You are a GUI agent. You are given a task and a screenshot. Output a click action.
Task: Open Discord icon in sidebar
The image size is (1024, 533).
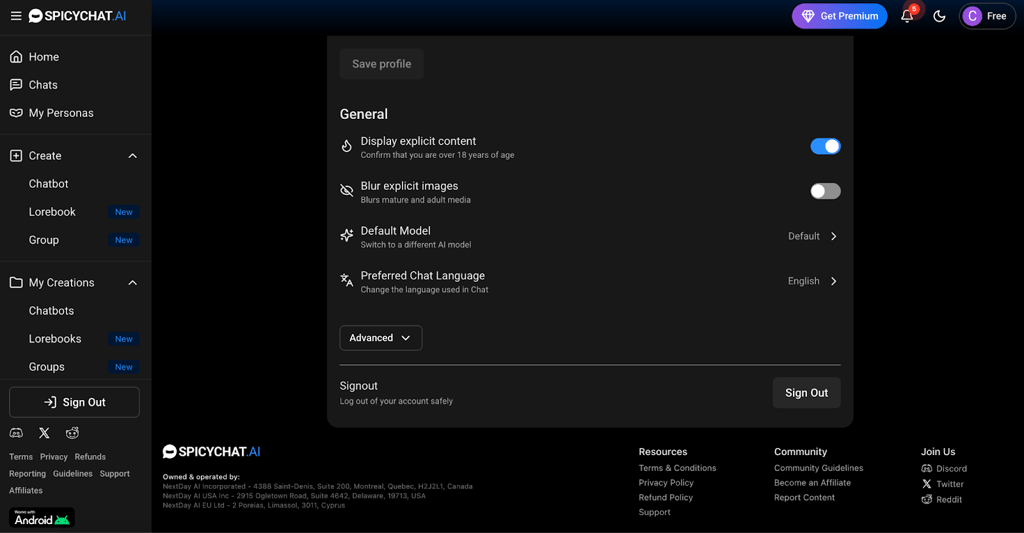(16, 433)
